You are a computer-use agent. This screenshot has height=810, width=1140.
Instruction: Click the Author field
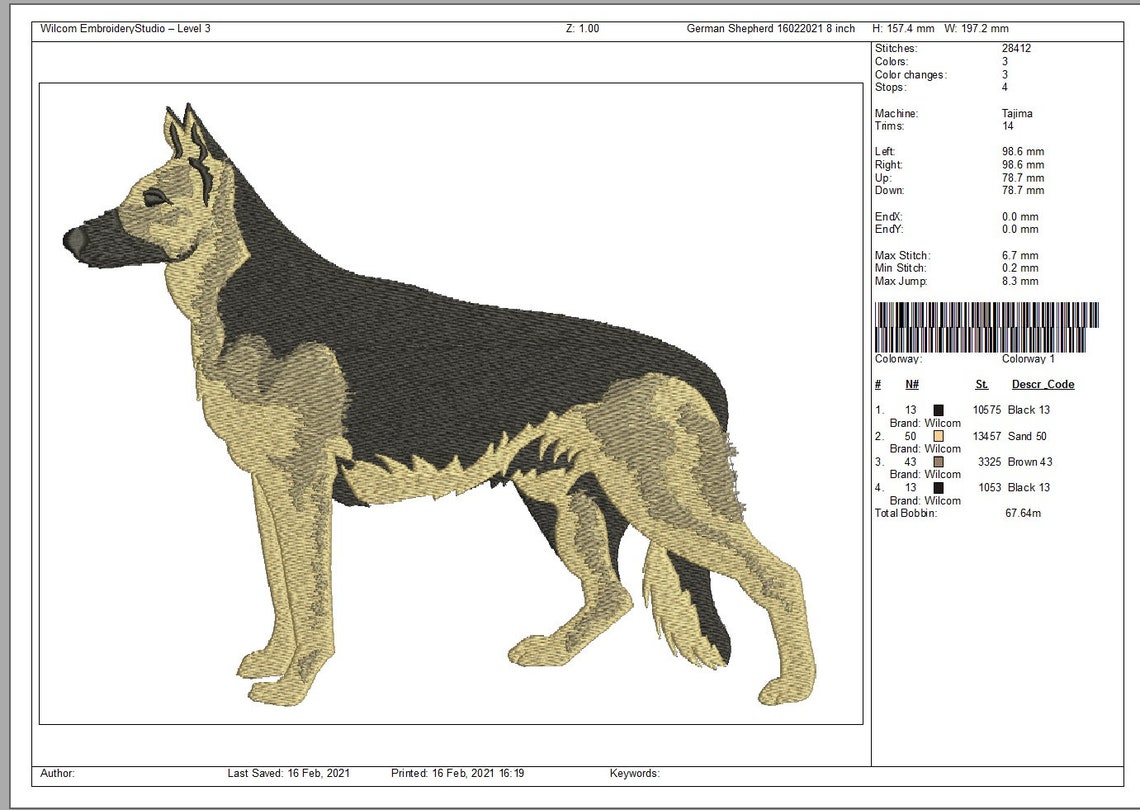point(58,773)
